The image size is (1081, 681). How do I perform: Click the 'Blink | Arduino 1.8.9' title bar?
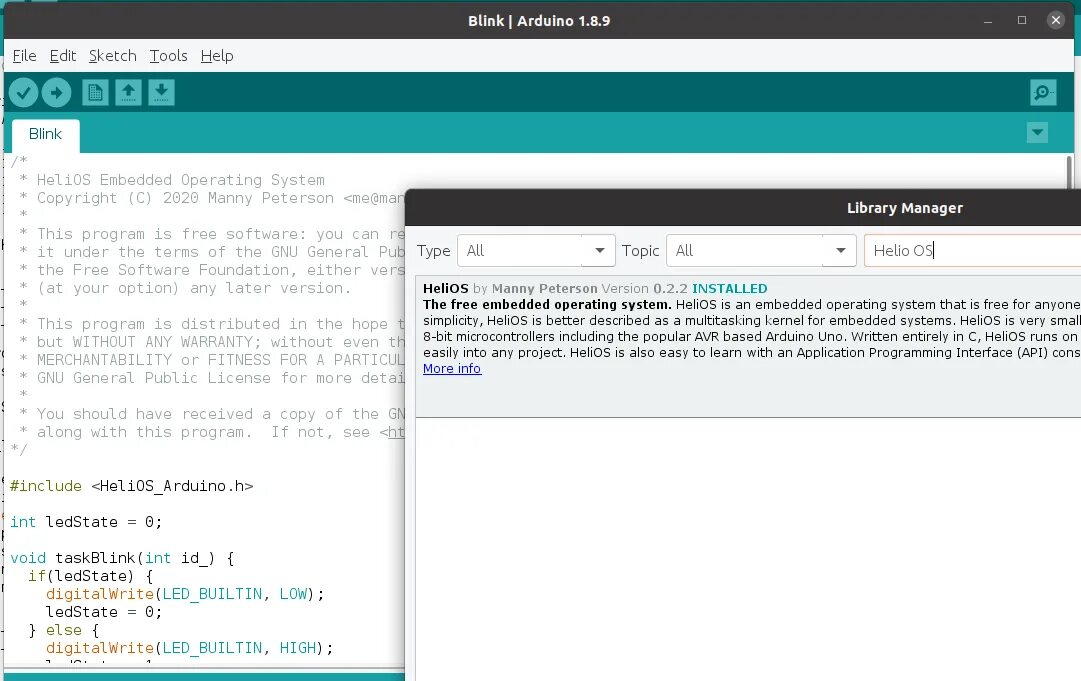coord(539,21)
